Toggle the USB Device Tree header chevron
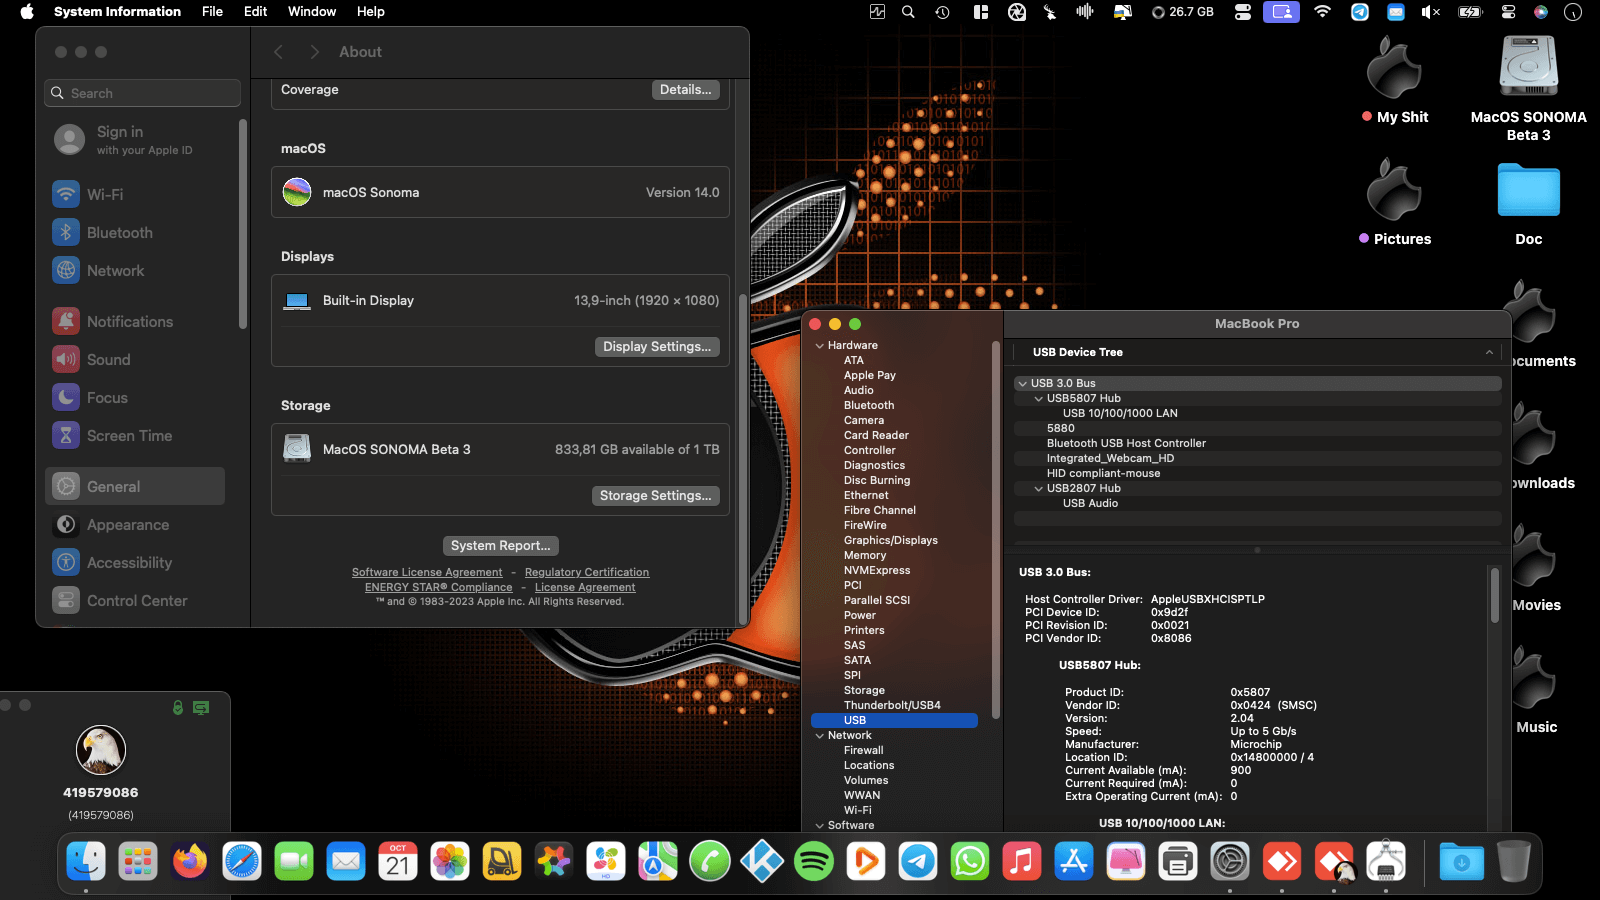Image resolution: width=1600 pixels, height=900 pixels. pos(1489,352)
